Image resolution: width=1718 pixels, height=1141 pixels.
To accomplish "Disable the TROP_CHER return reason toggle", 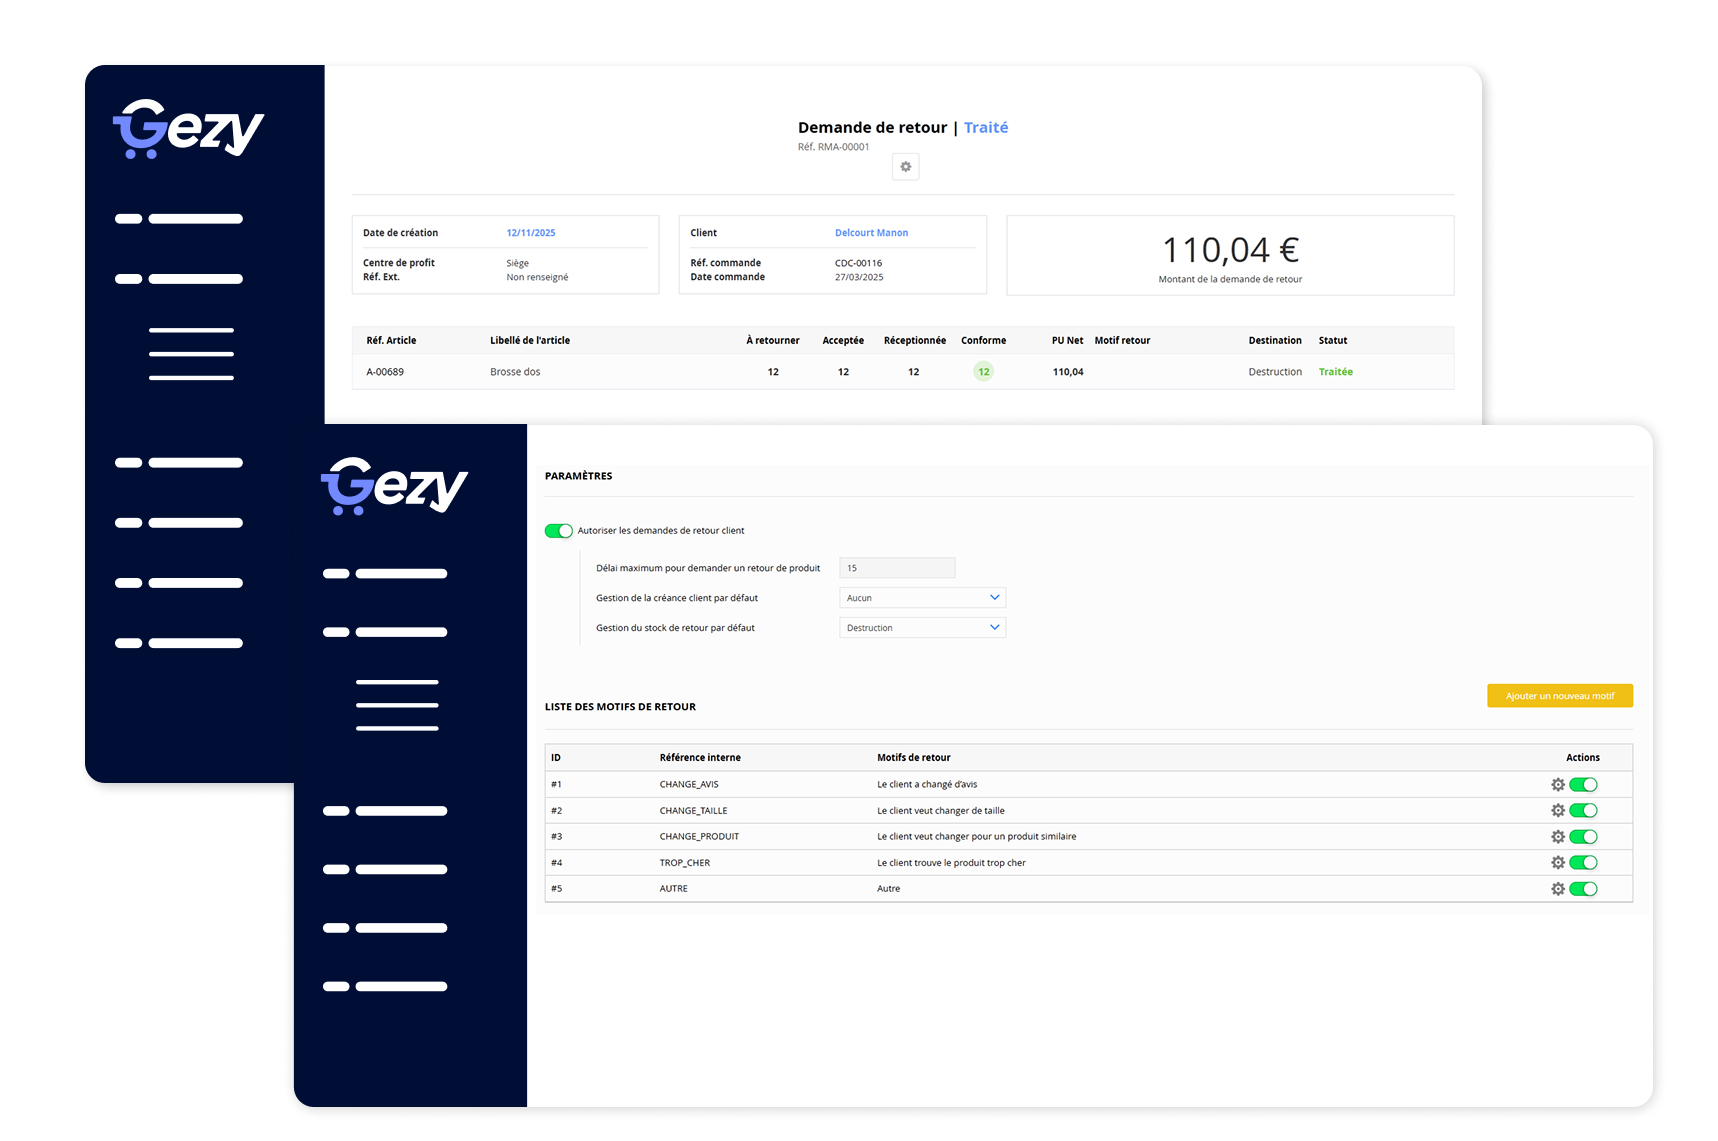I will click(x=1583, y=863).
